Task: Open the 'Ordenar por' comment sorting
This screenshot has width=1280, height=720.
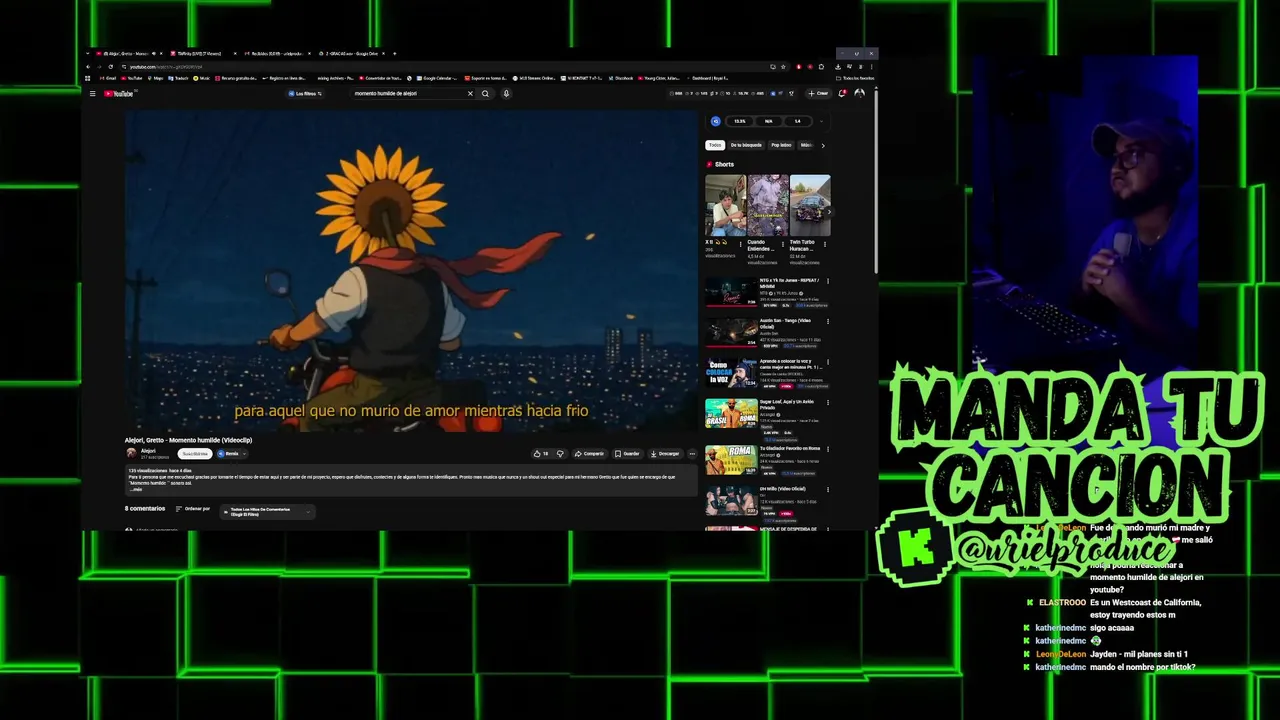Action: click(193, 509)
